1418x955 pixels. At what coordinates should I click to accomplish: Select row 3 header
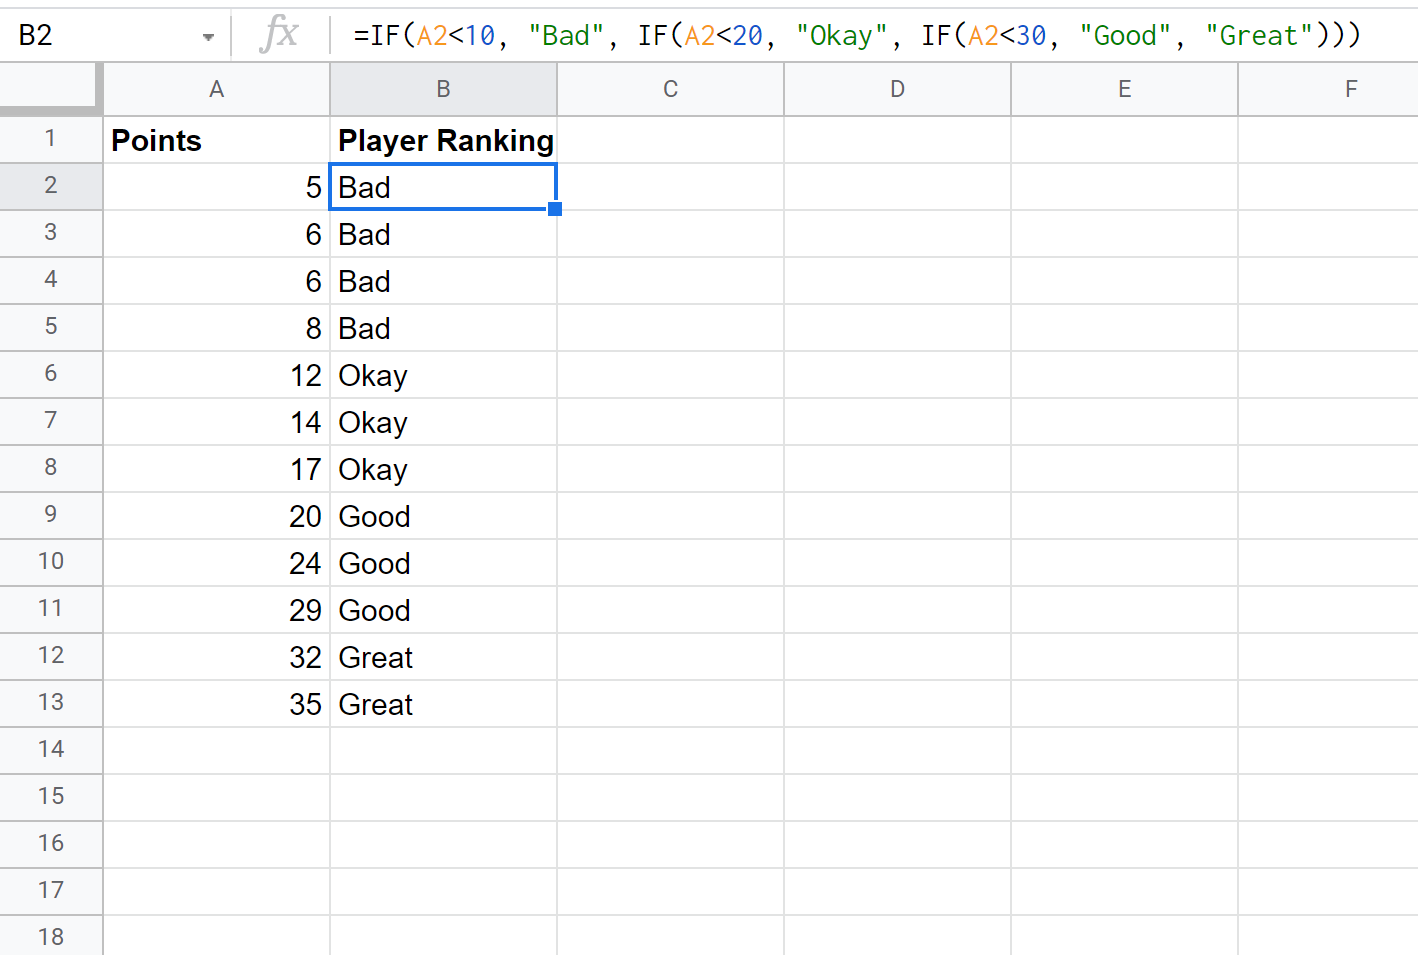pos(51,233)
